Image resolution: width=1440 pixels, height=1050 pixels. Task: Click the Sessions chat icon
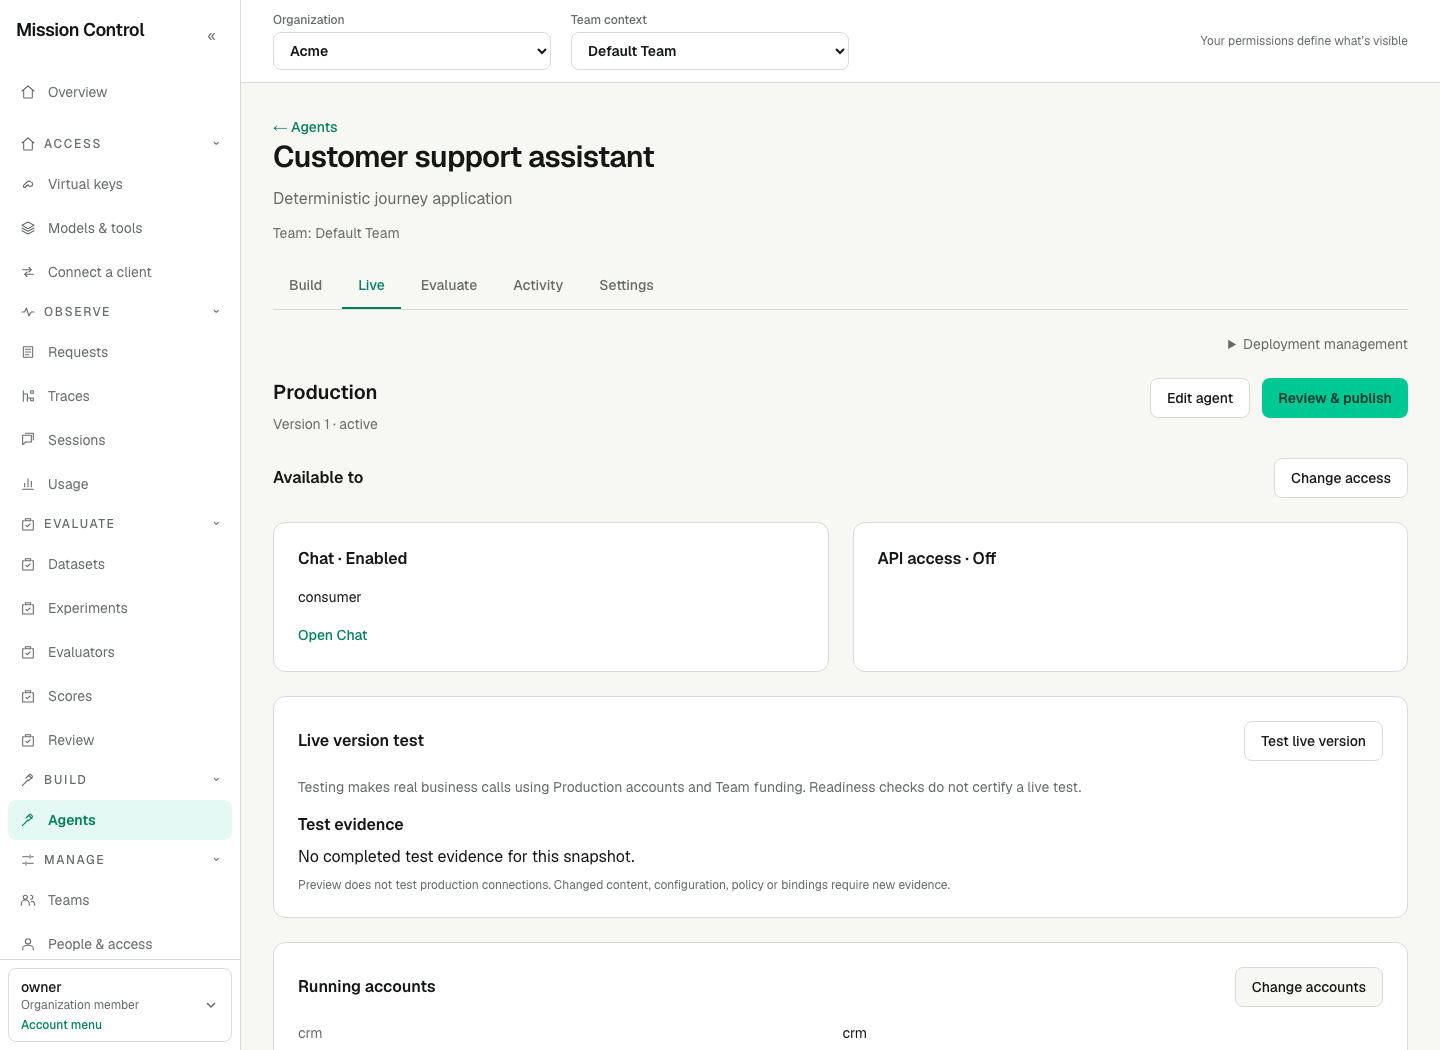(28, 440)
